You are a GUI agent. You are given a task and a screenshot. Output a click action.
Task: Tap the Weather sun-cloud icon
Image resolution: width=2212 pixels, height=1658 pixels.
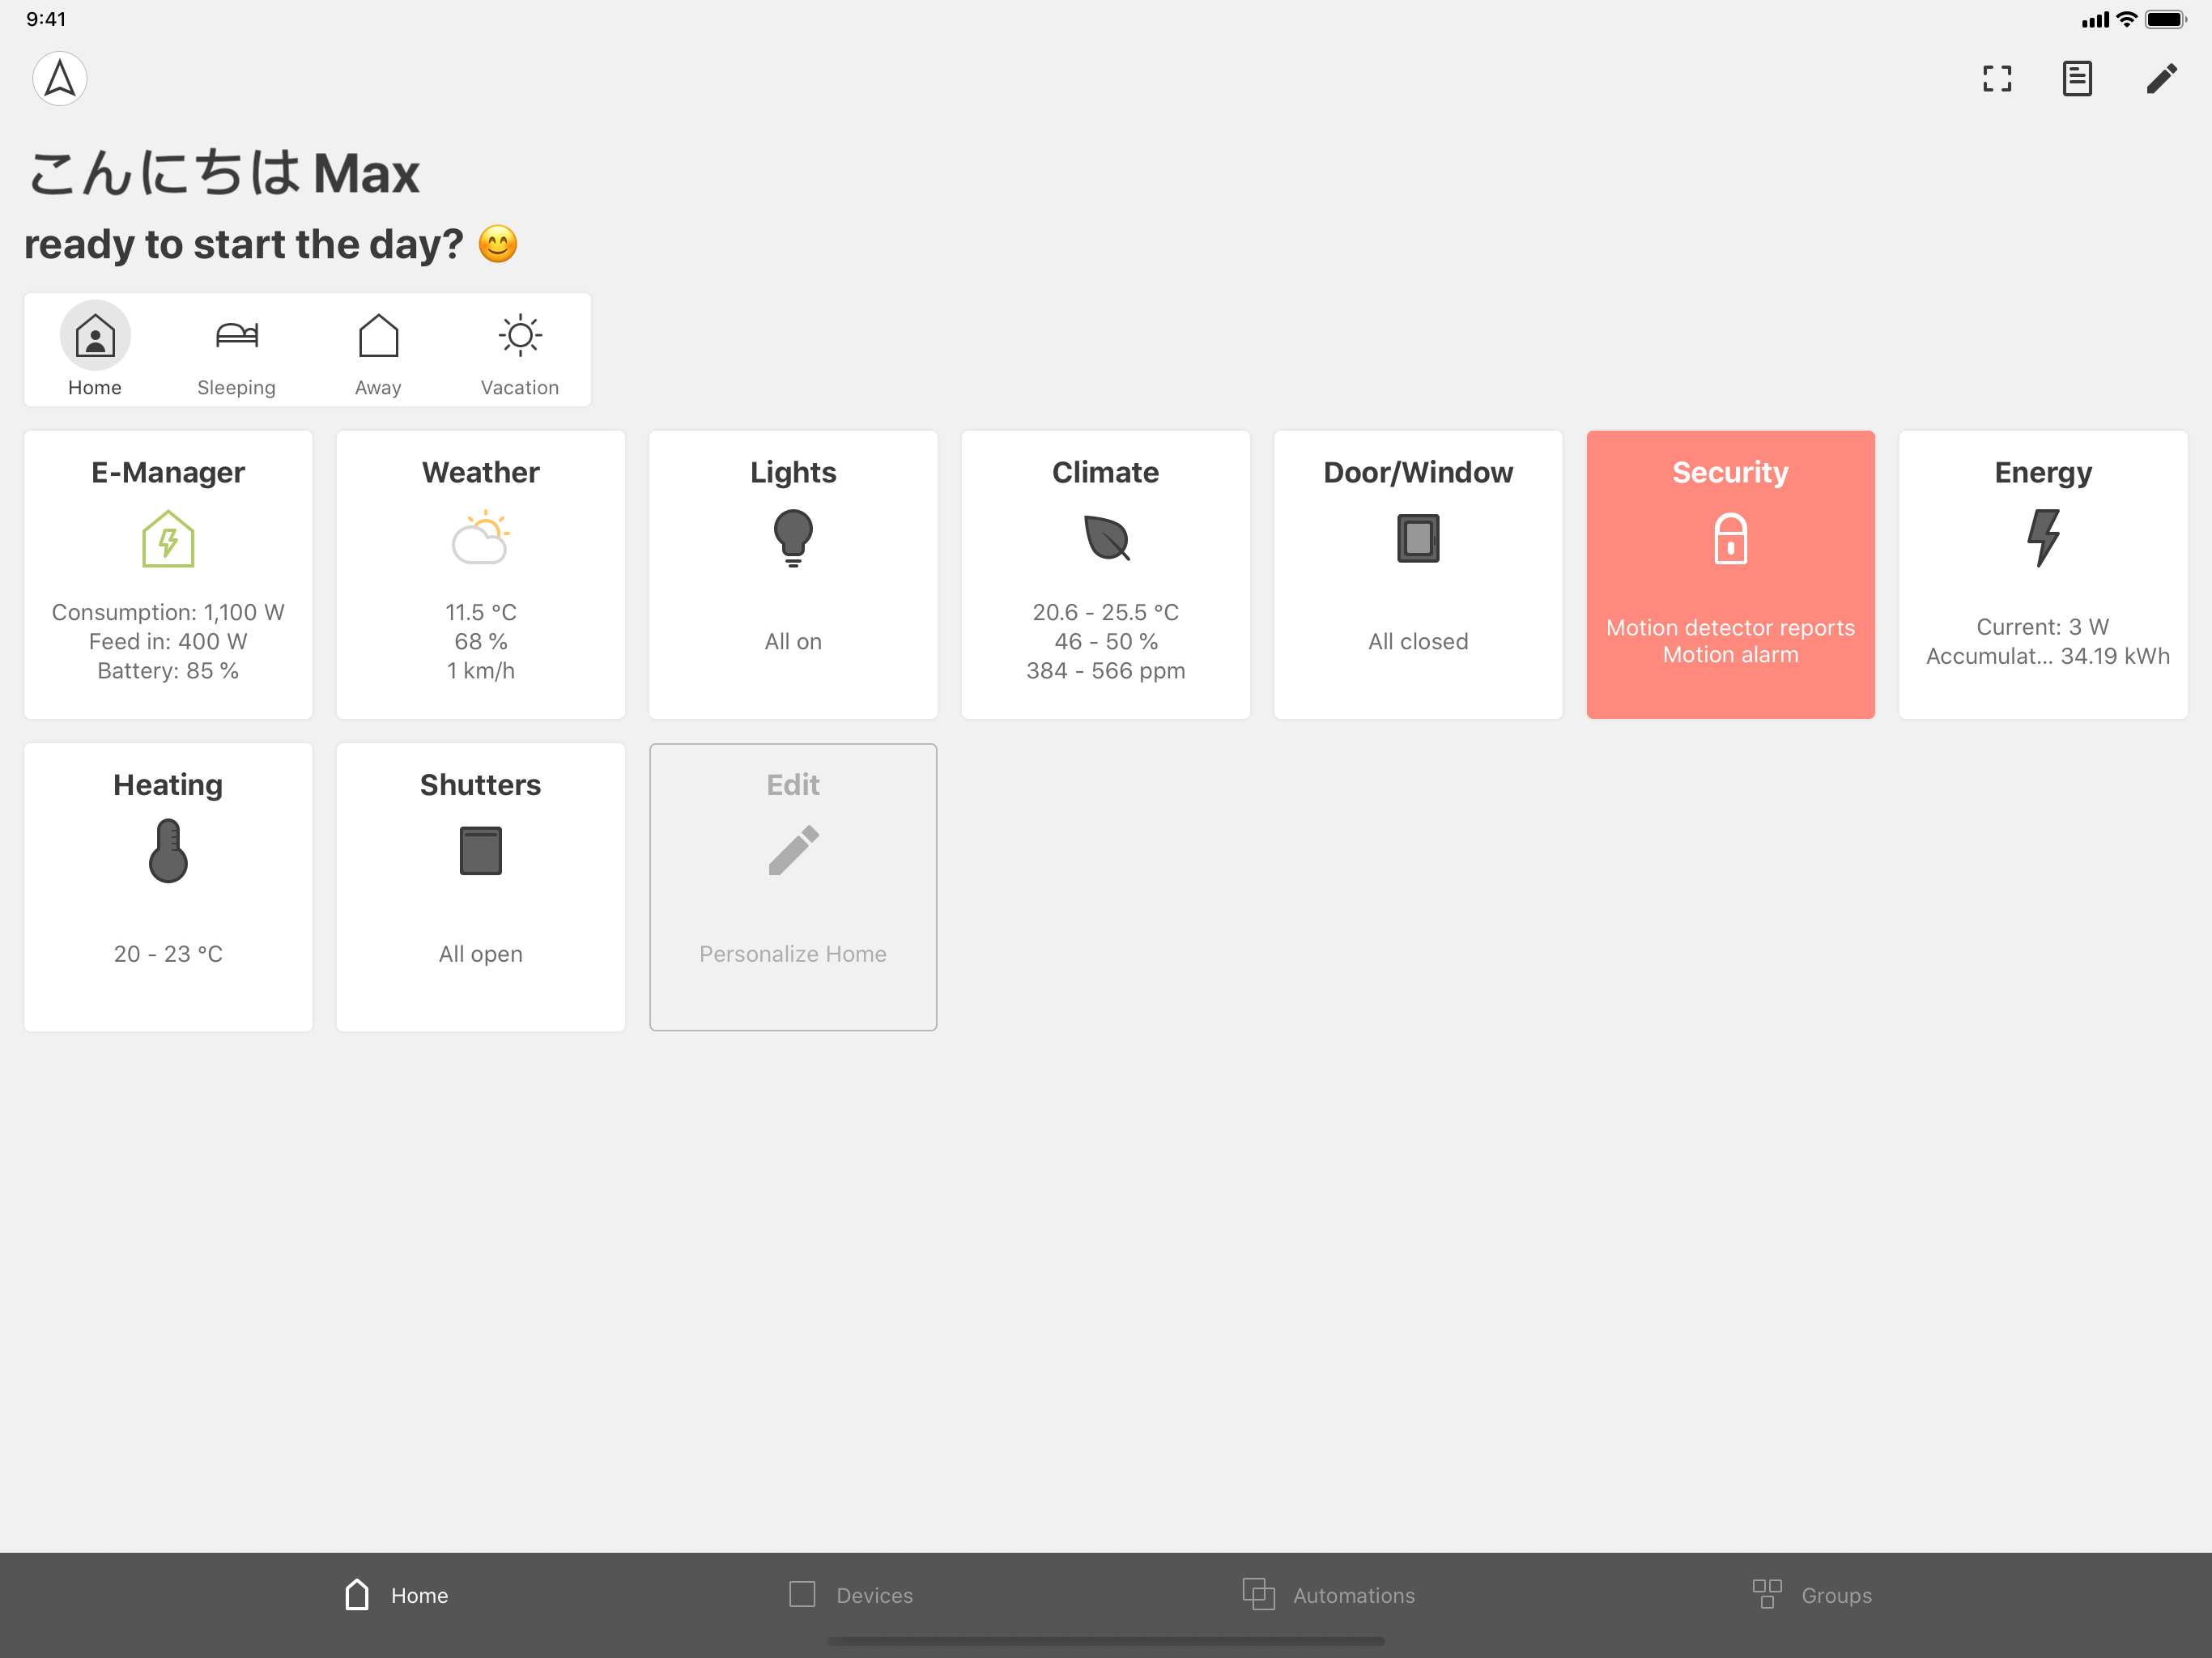pos(481,538)
